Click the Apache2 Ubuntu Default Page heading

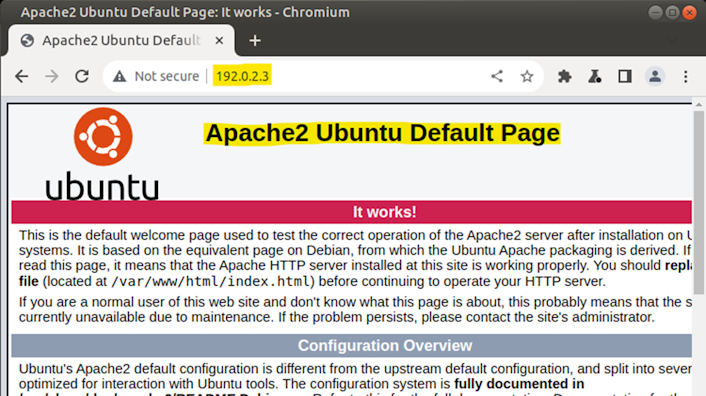pos(382,133)
